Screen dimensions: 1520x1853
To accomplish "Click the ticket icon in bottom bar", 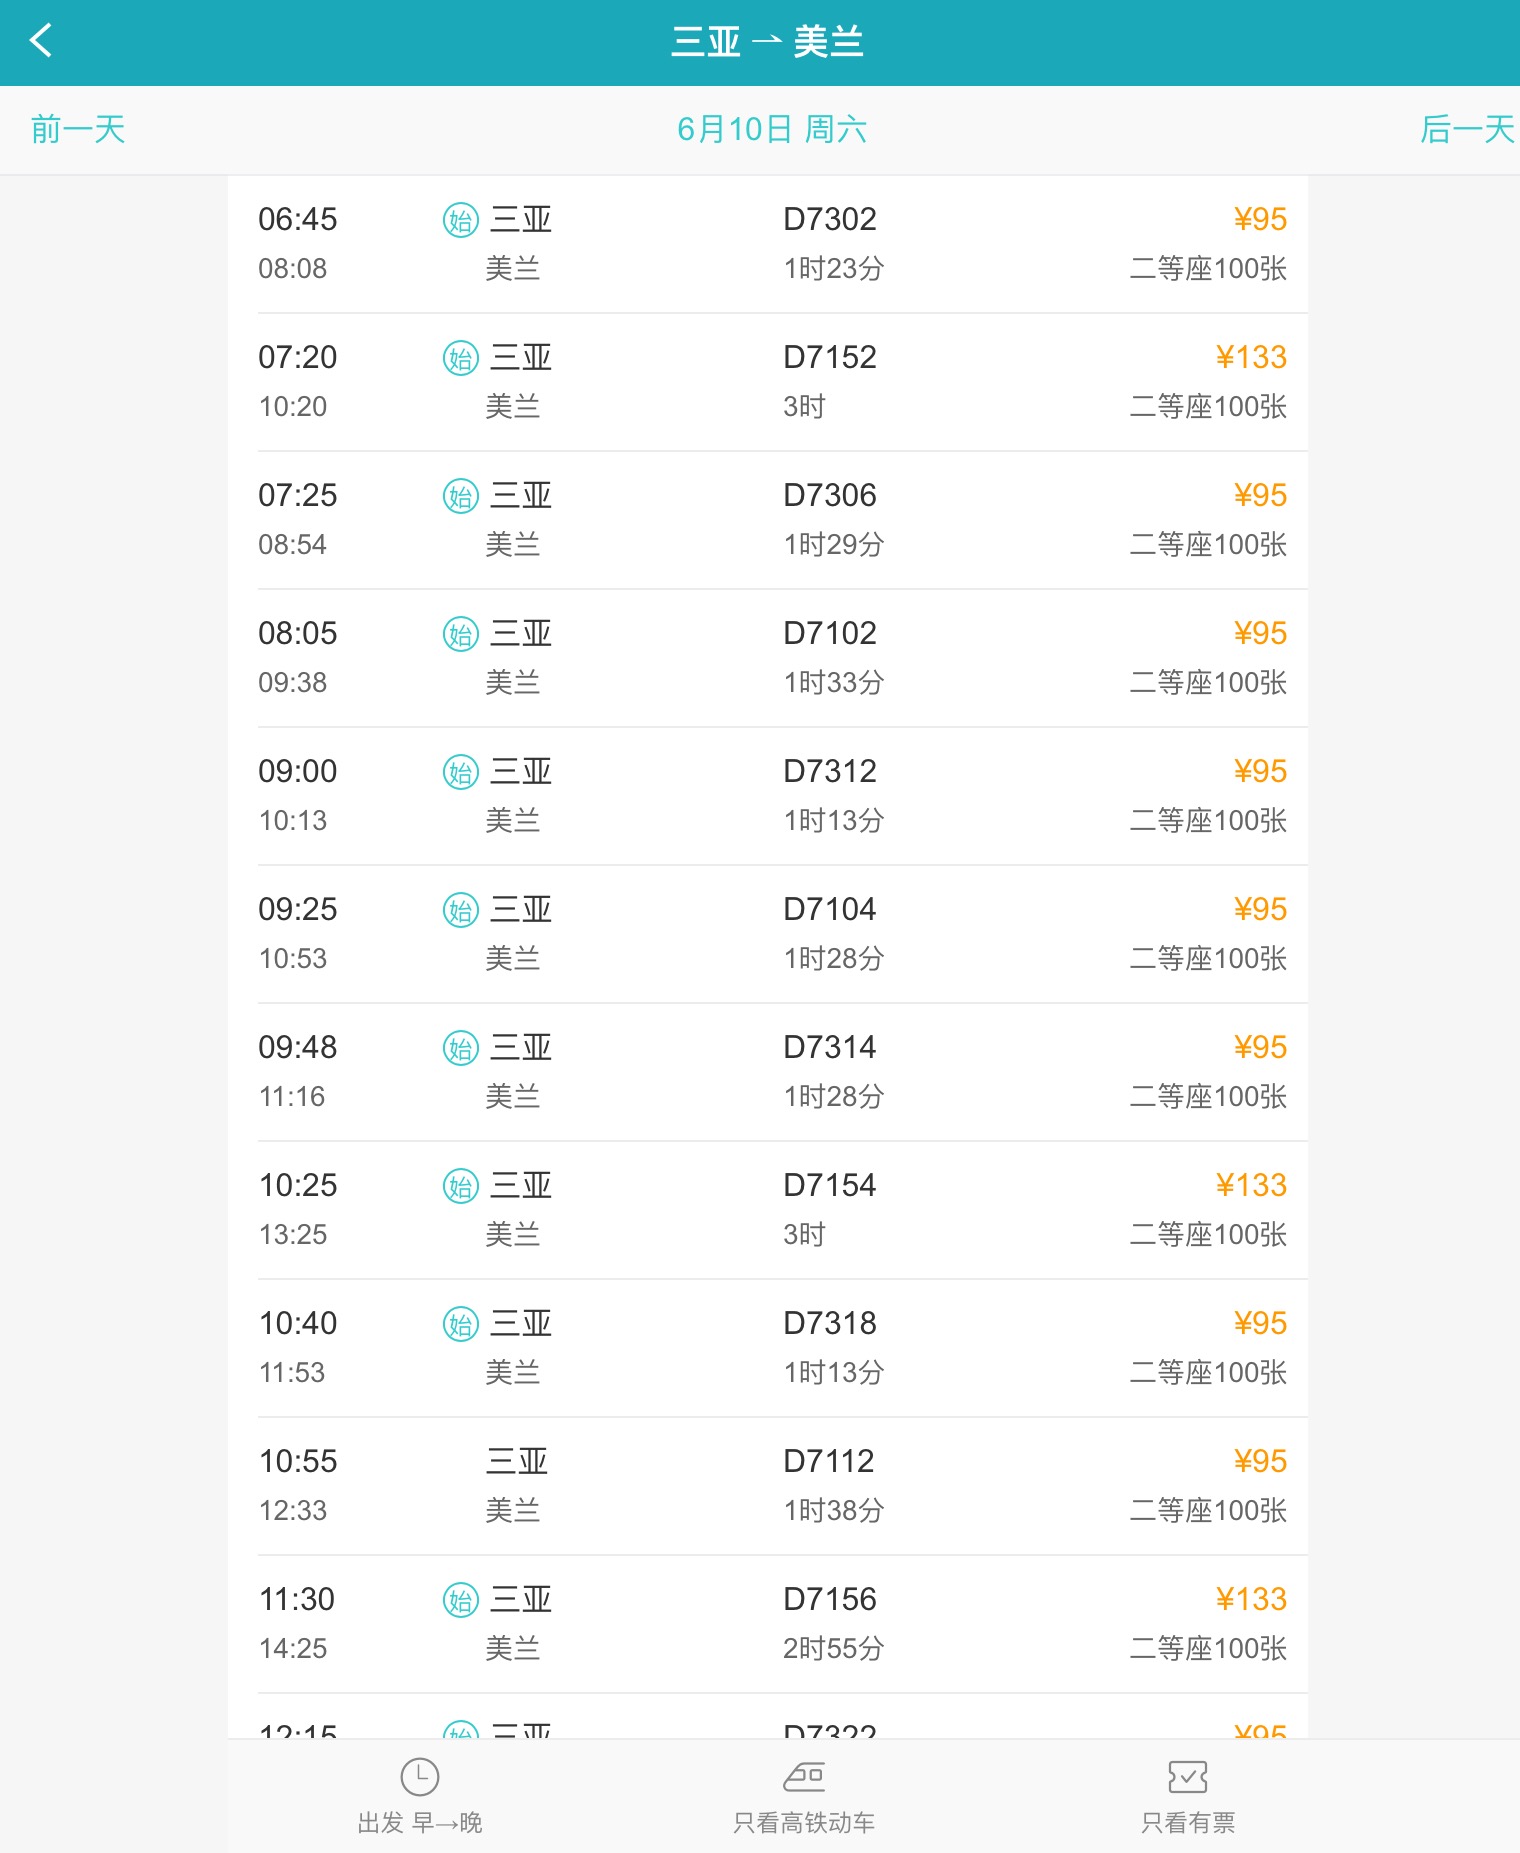I will tap(1187, 1777).
